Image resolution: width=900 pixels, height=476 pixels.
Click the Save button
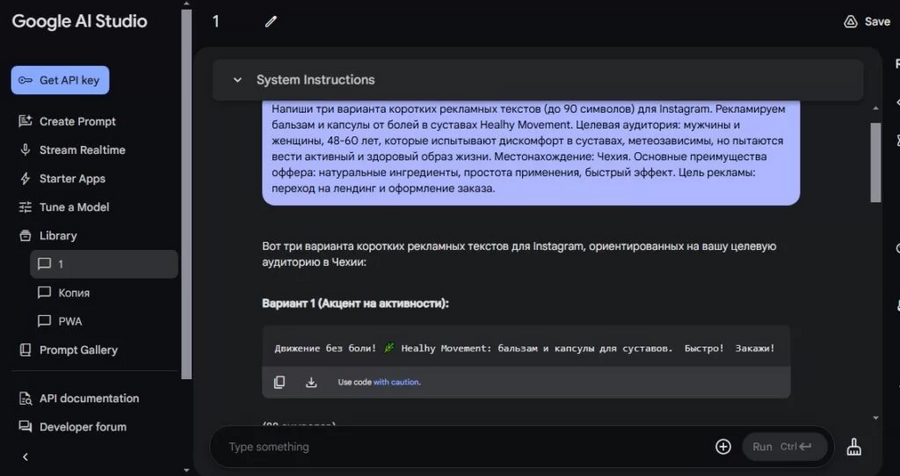point(867,22)
